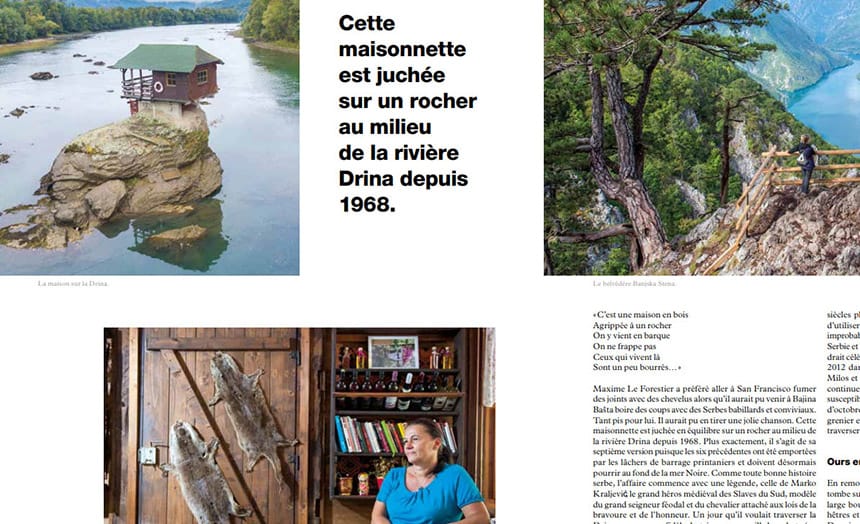Click the row of books on shelf

tap(395, 435)
